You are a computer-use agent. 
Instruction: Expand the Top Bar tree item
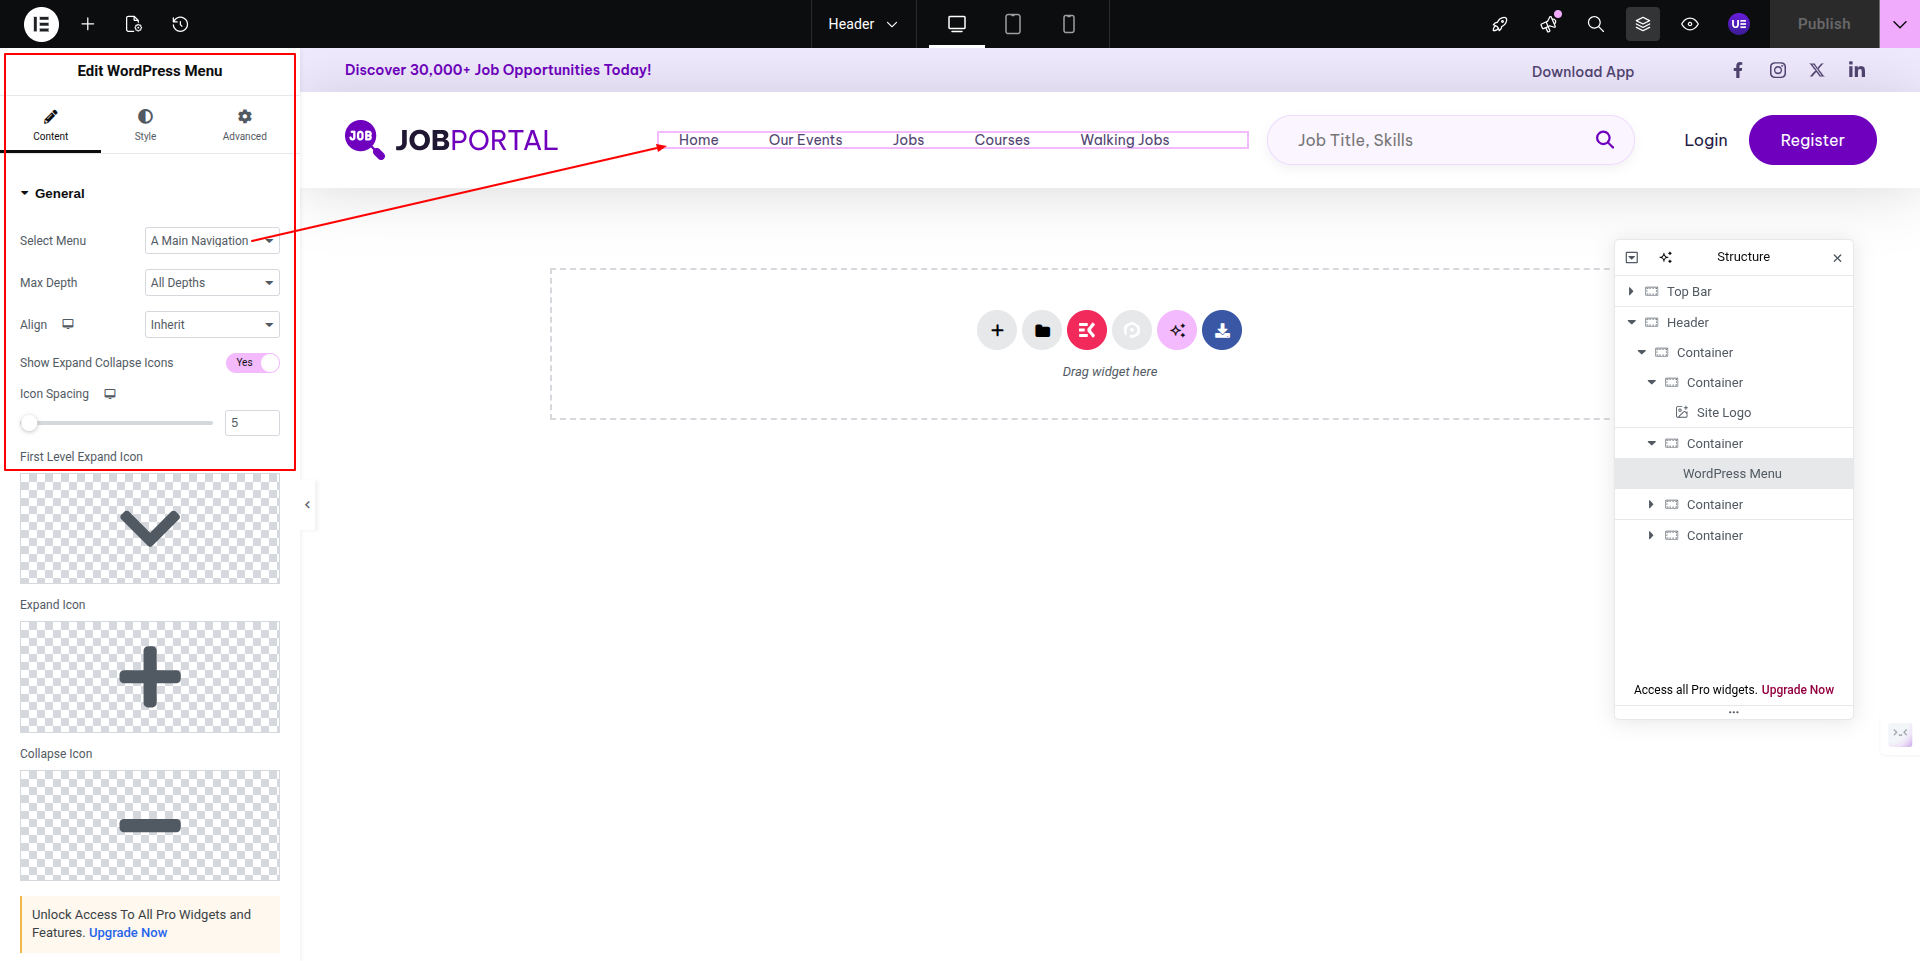coord(1631,292)
